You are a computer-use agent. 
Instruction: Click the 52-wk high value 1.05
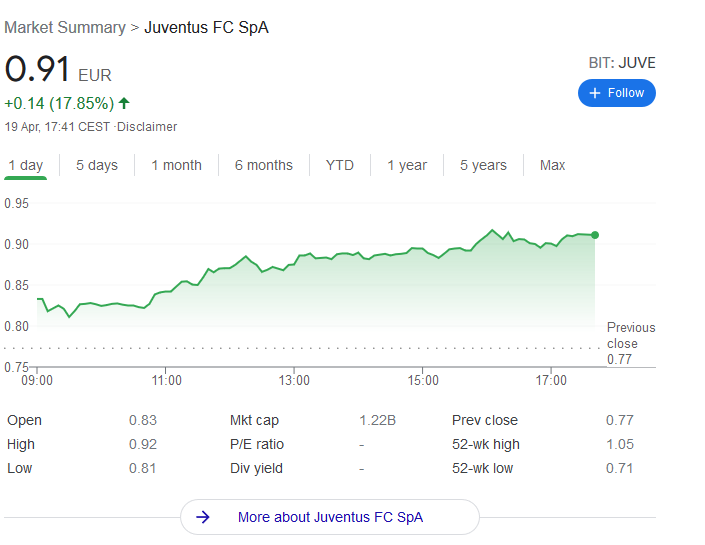pos(620,444)
